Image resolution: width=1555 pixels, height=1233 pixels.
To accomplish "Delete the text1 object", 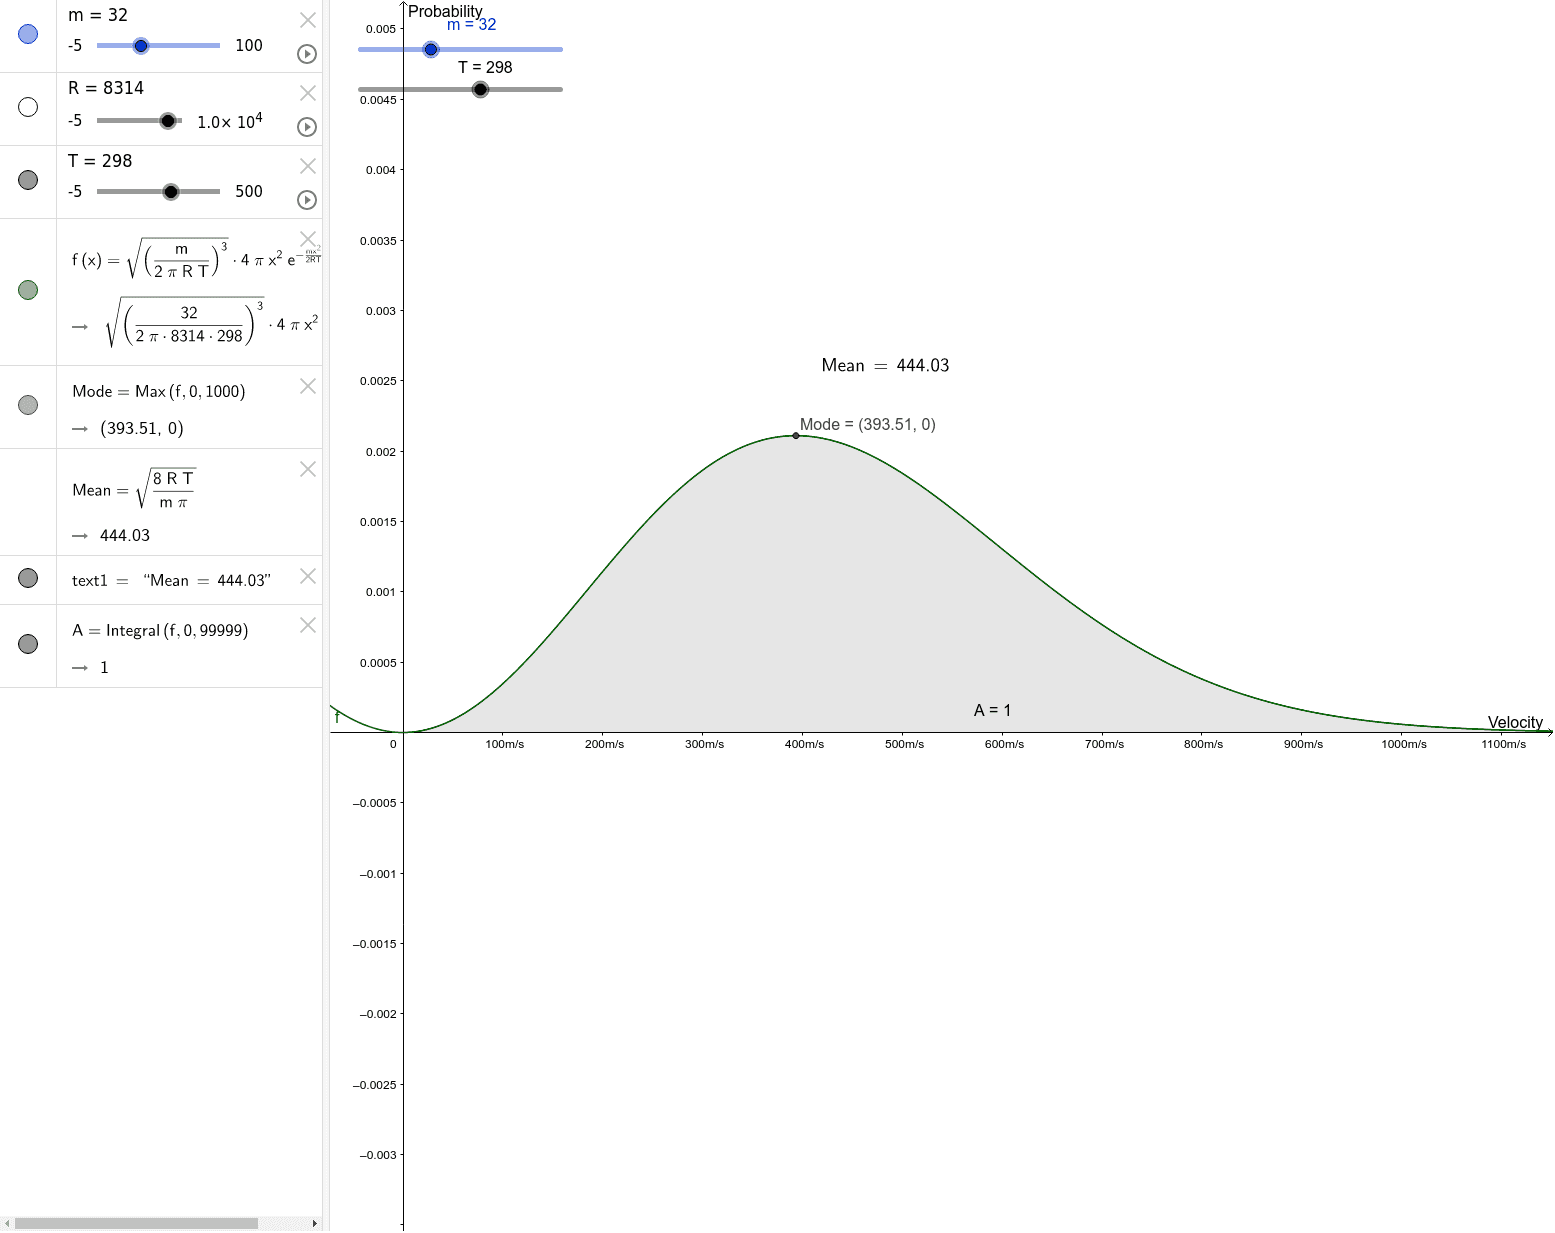I will 307,576.
